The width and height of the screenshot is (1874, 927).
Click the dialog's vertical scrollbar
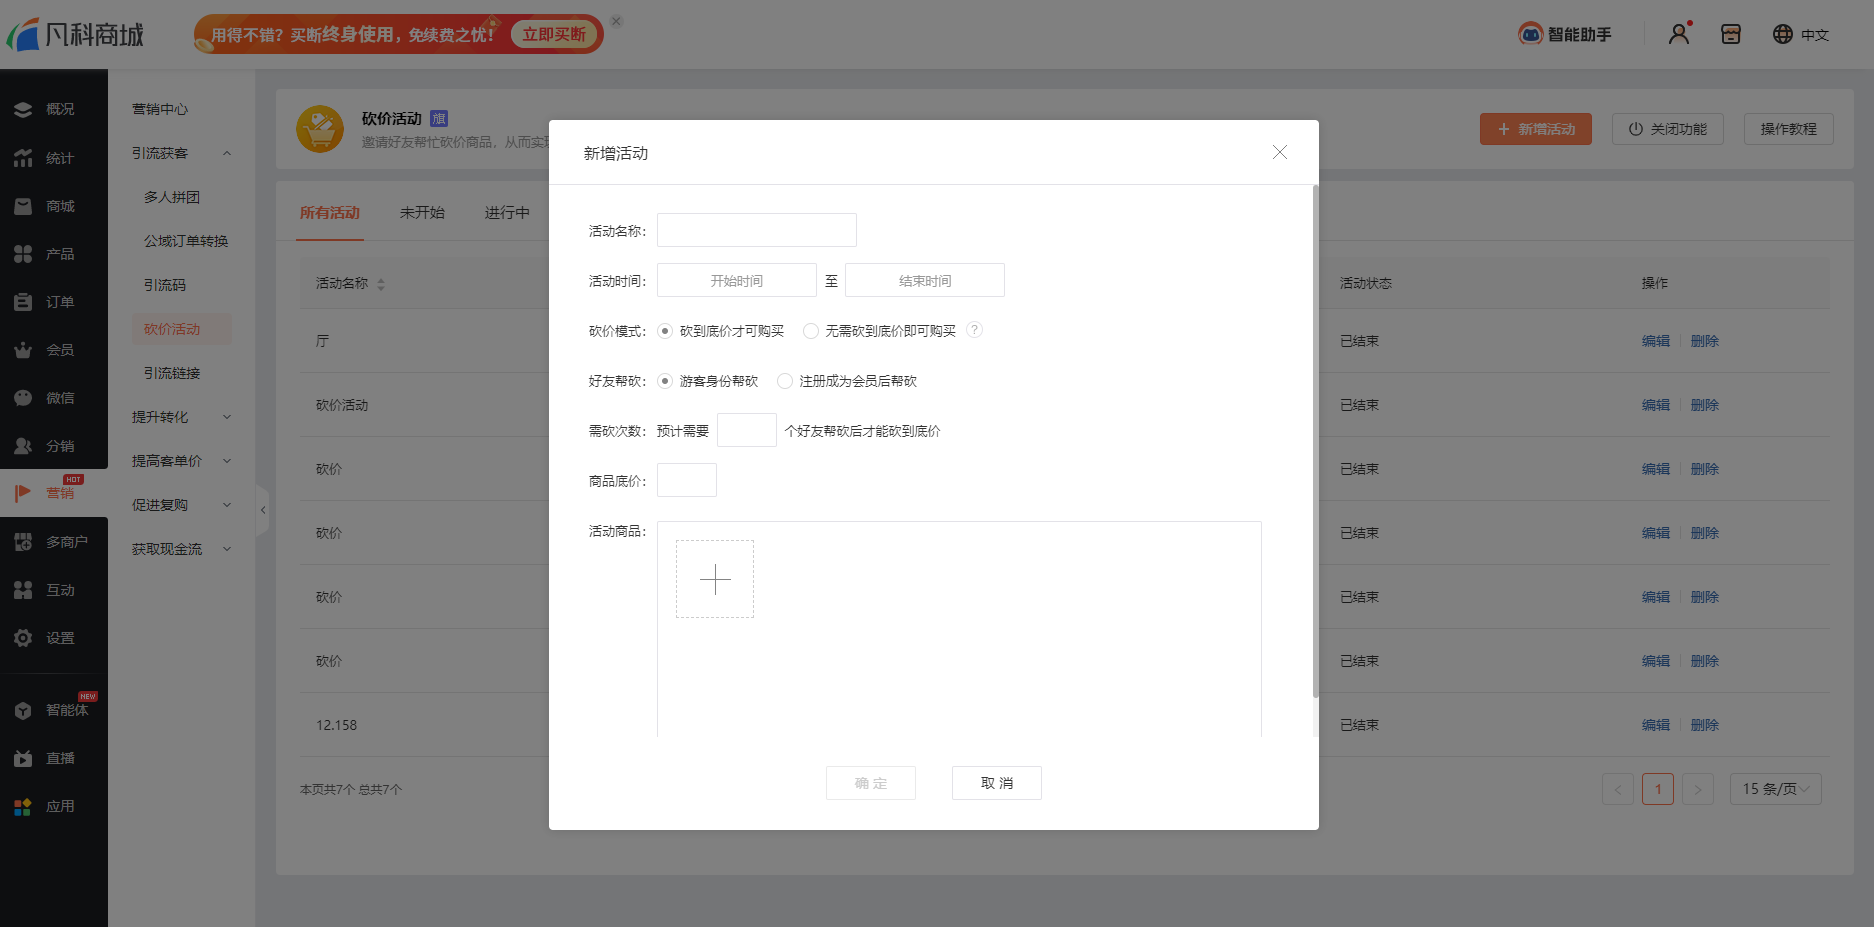pyautogui.click(x=1315, y=440)
